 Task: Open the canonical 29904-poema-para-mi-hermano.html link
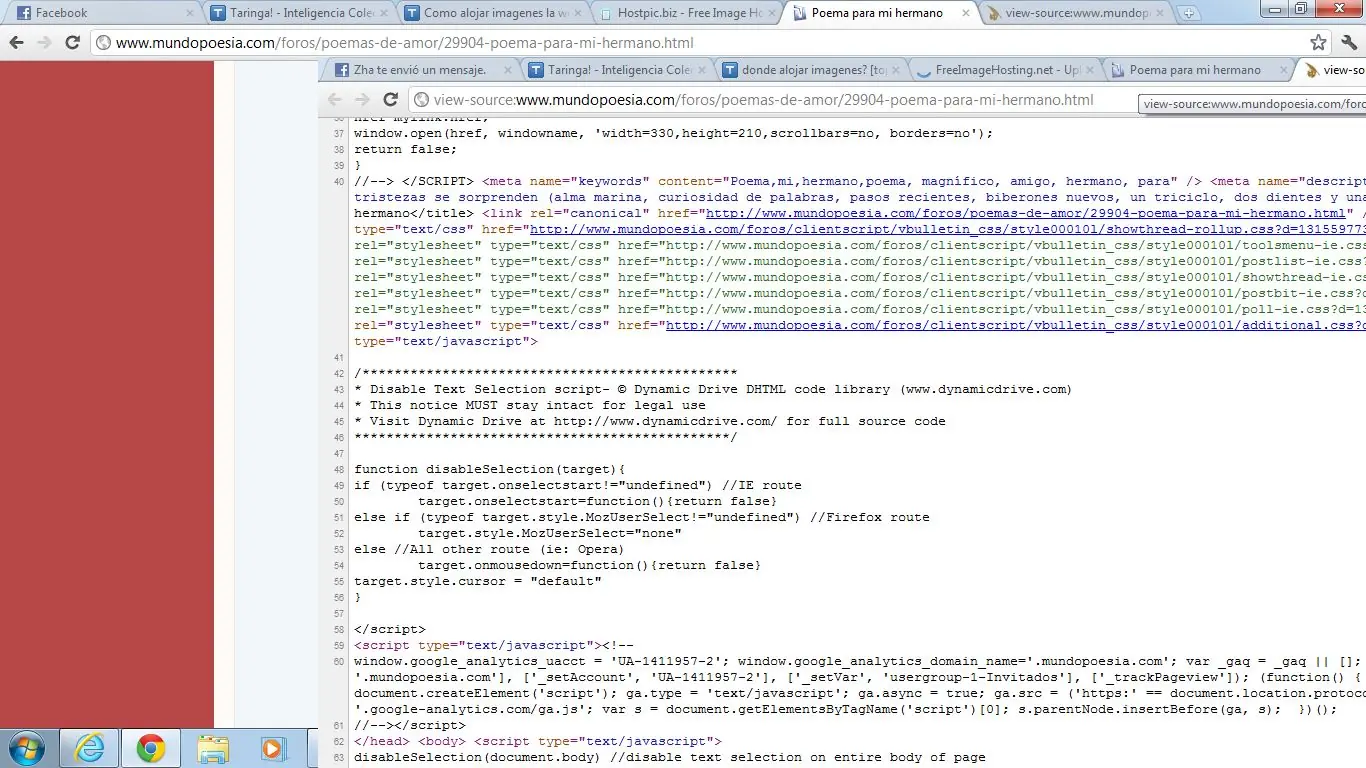[x=1026, y=213]
